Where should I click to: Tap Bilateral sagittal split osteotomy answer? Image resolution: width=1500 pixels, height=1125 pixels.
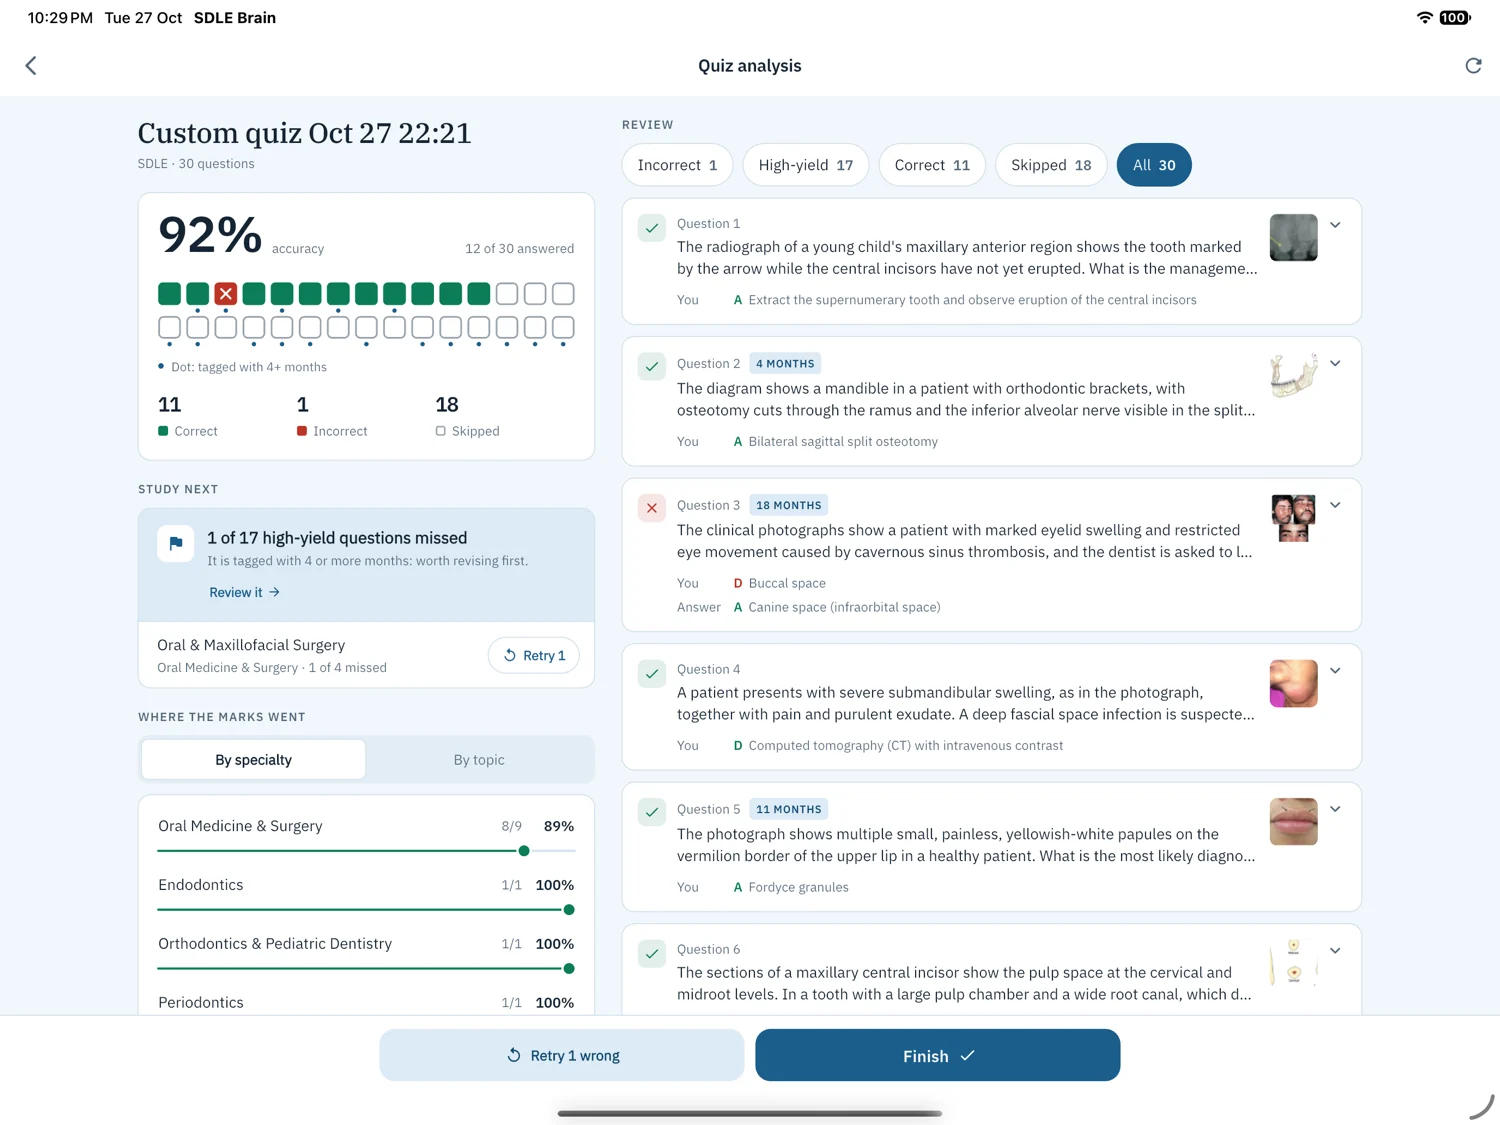[x=843, y=441]
